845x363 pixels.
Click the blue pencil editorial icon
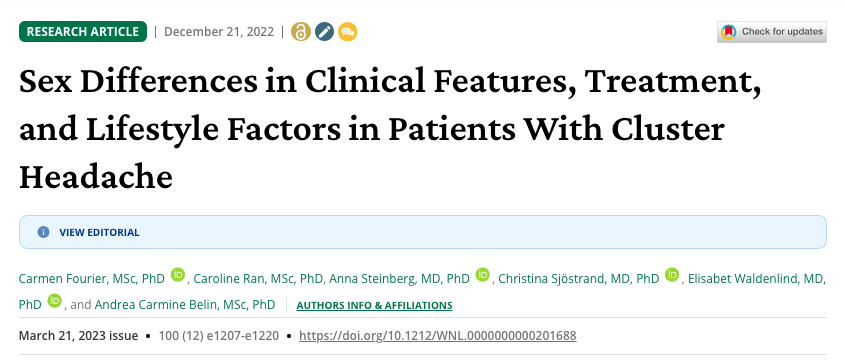324,32
